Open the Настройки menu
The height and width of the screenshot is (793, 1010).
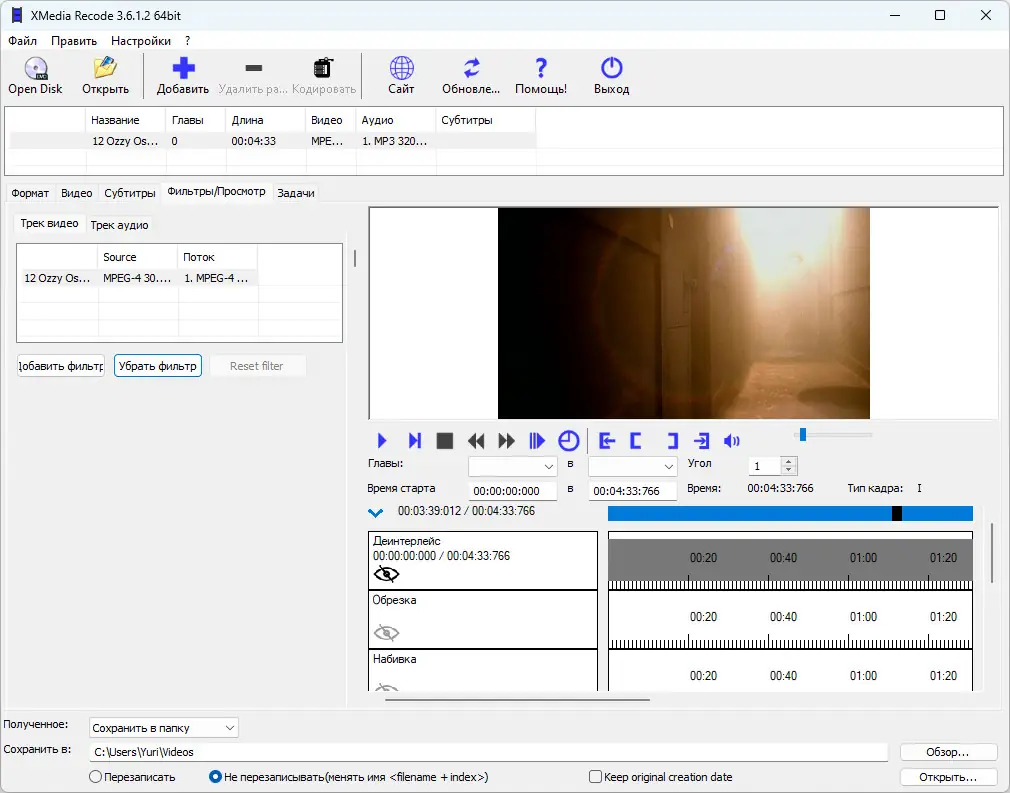tap(140, 41)
